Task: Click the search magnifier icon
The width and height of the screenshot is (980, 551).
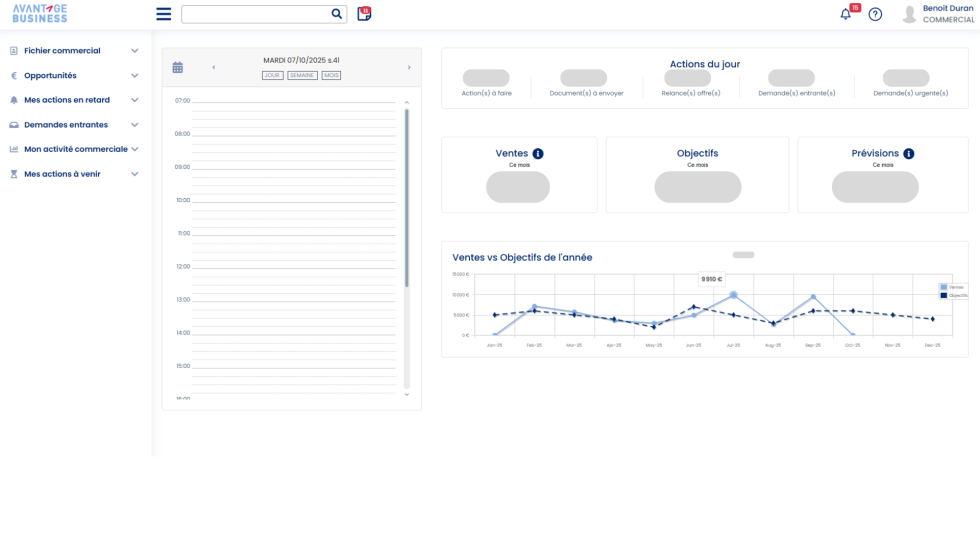Action: (336, 14)
